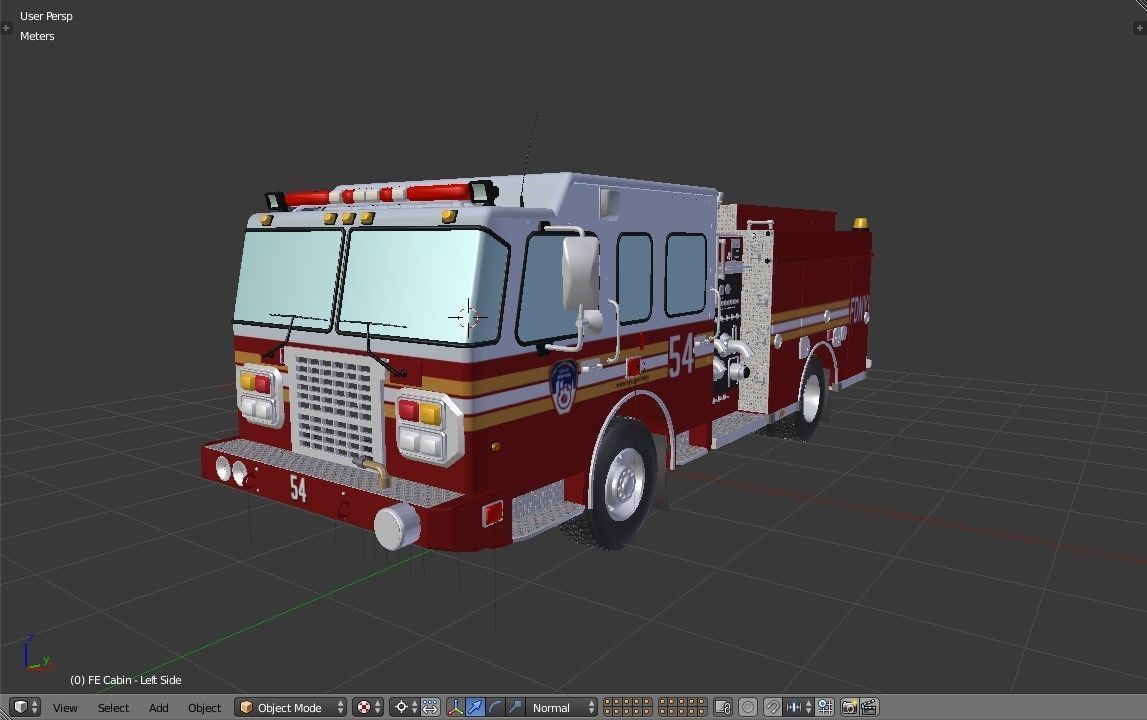The image size is (1147, 720).
Task: Toggle lock camera and layers to scene
Action: pyautogui.click(x=723, y=707)
